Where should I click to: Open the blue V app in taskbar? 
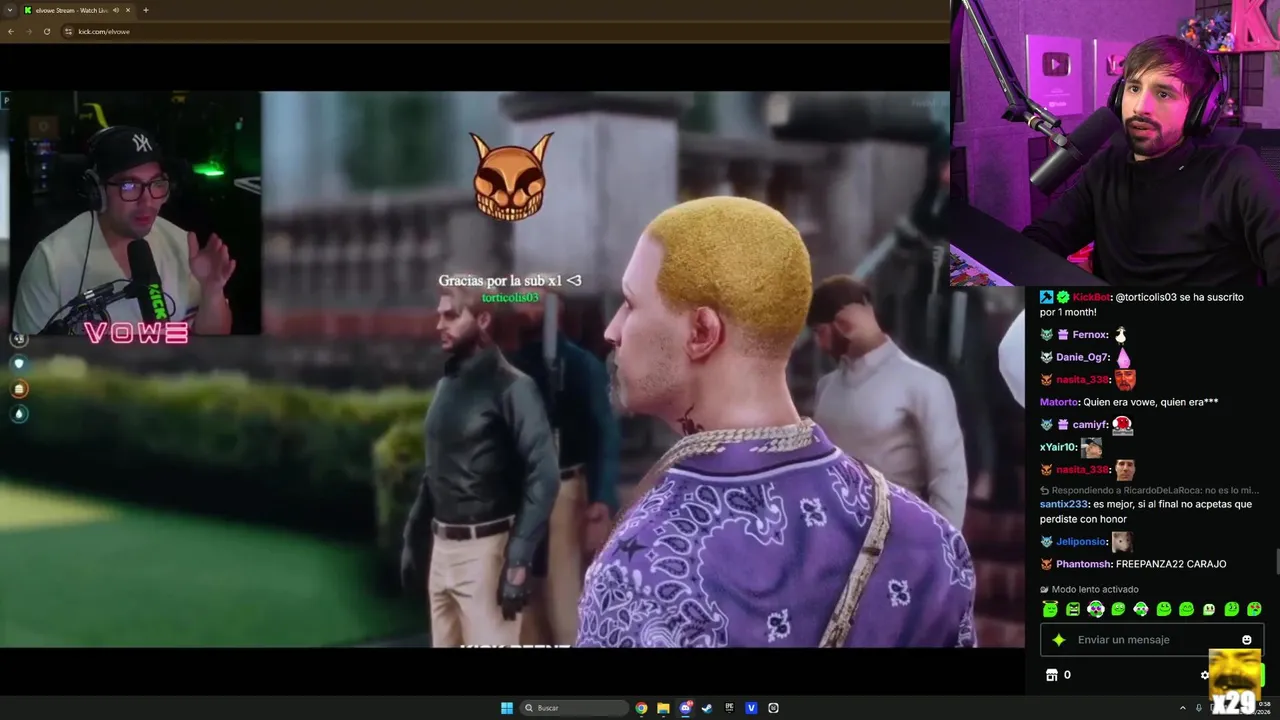(751, 708)
